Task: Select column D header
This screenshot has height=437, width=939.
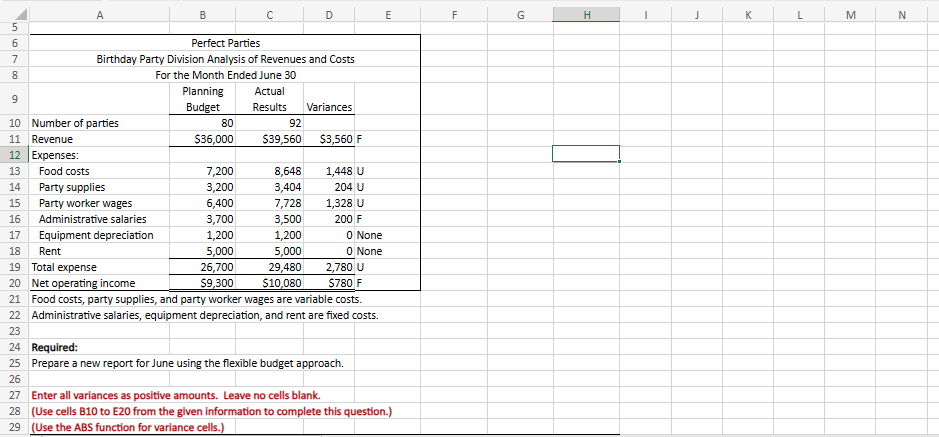Action: pos(329,14)
